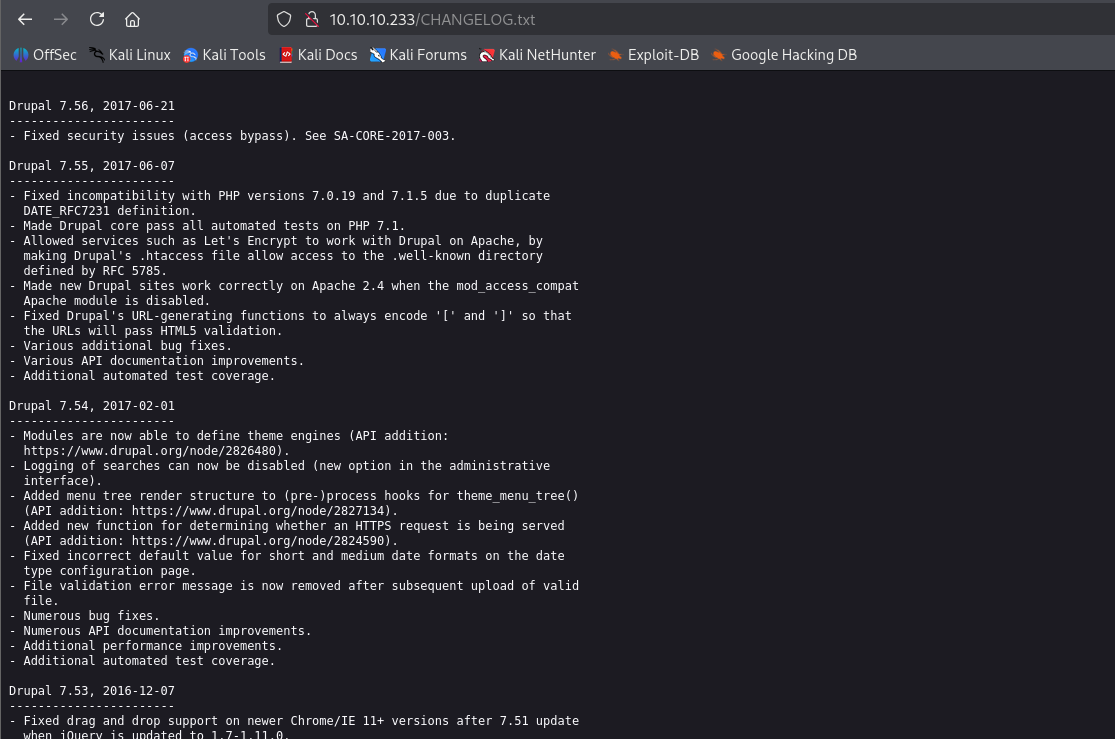Click line 'Fixed drag and drop support on newer Chrome/IE'
This screenshot has width=1115, height=739.
pos(294,721)
